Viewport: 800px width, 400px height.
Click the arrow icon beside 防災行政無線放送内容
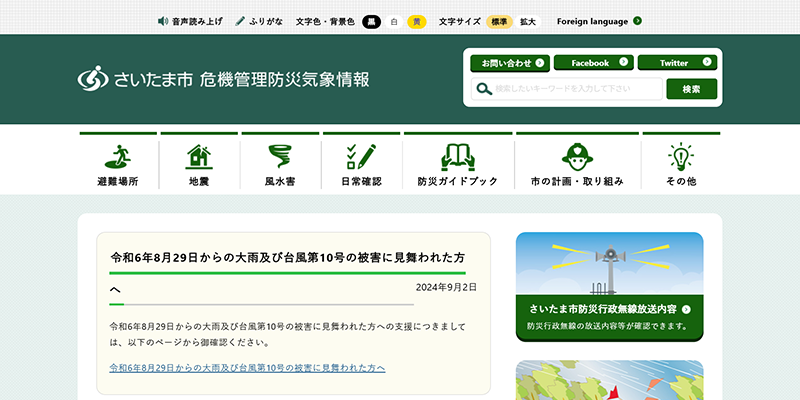[686, 309]
